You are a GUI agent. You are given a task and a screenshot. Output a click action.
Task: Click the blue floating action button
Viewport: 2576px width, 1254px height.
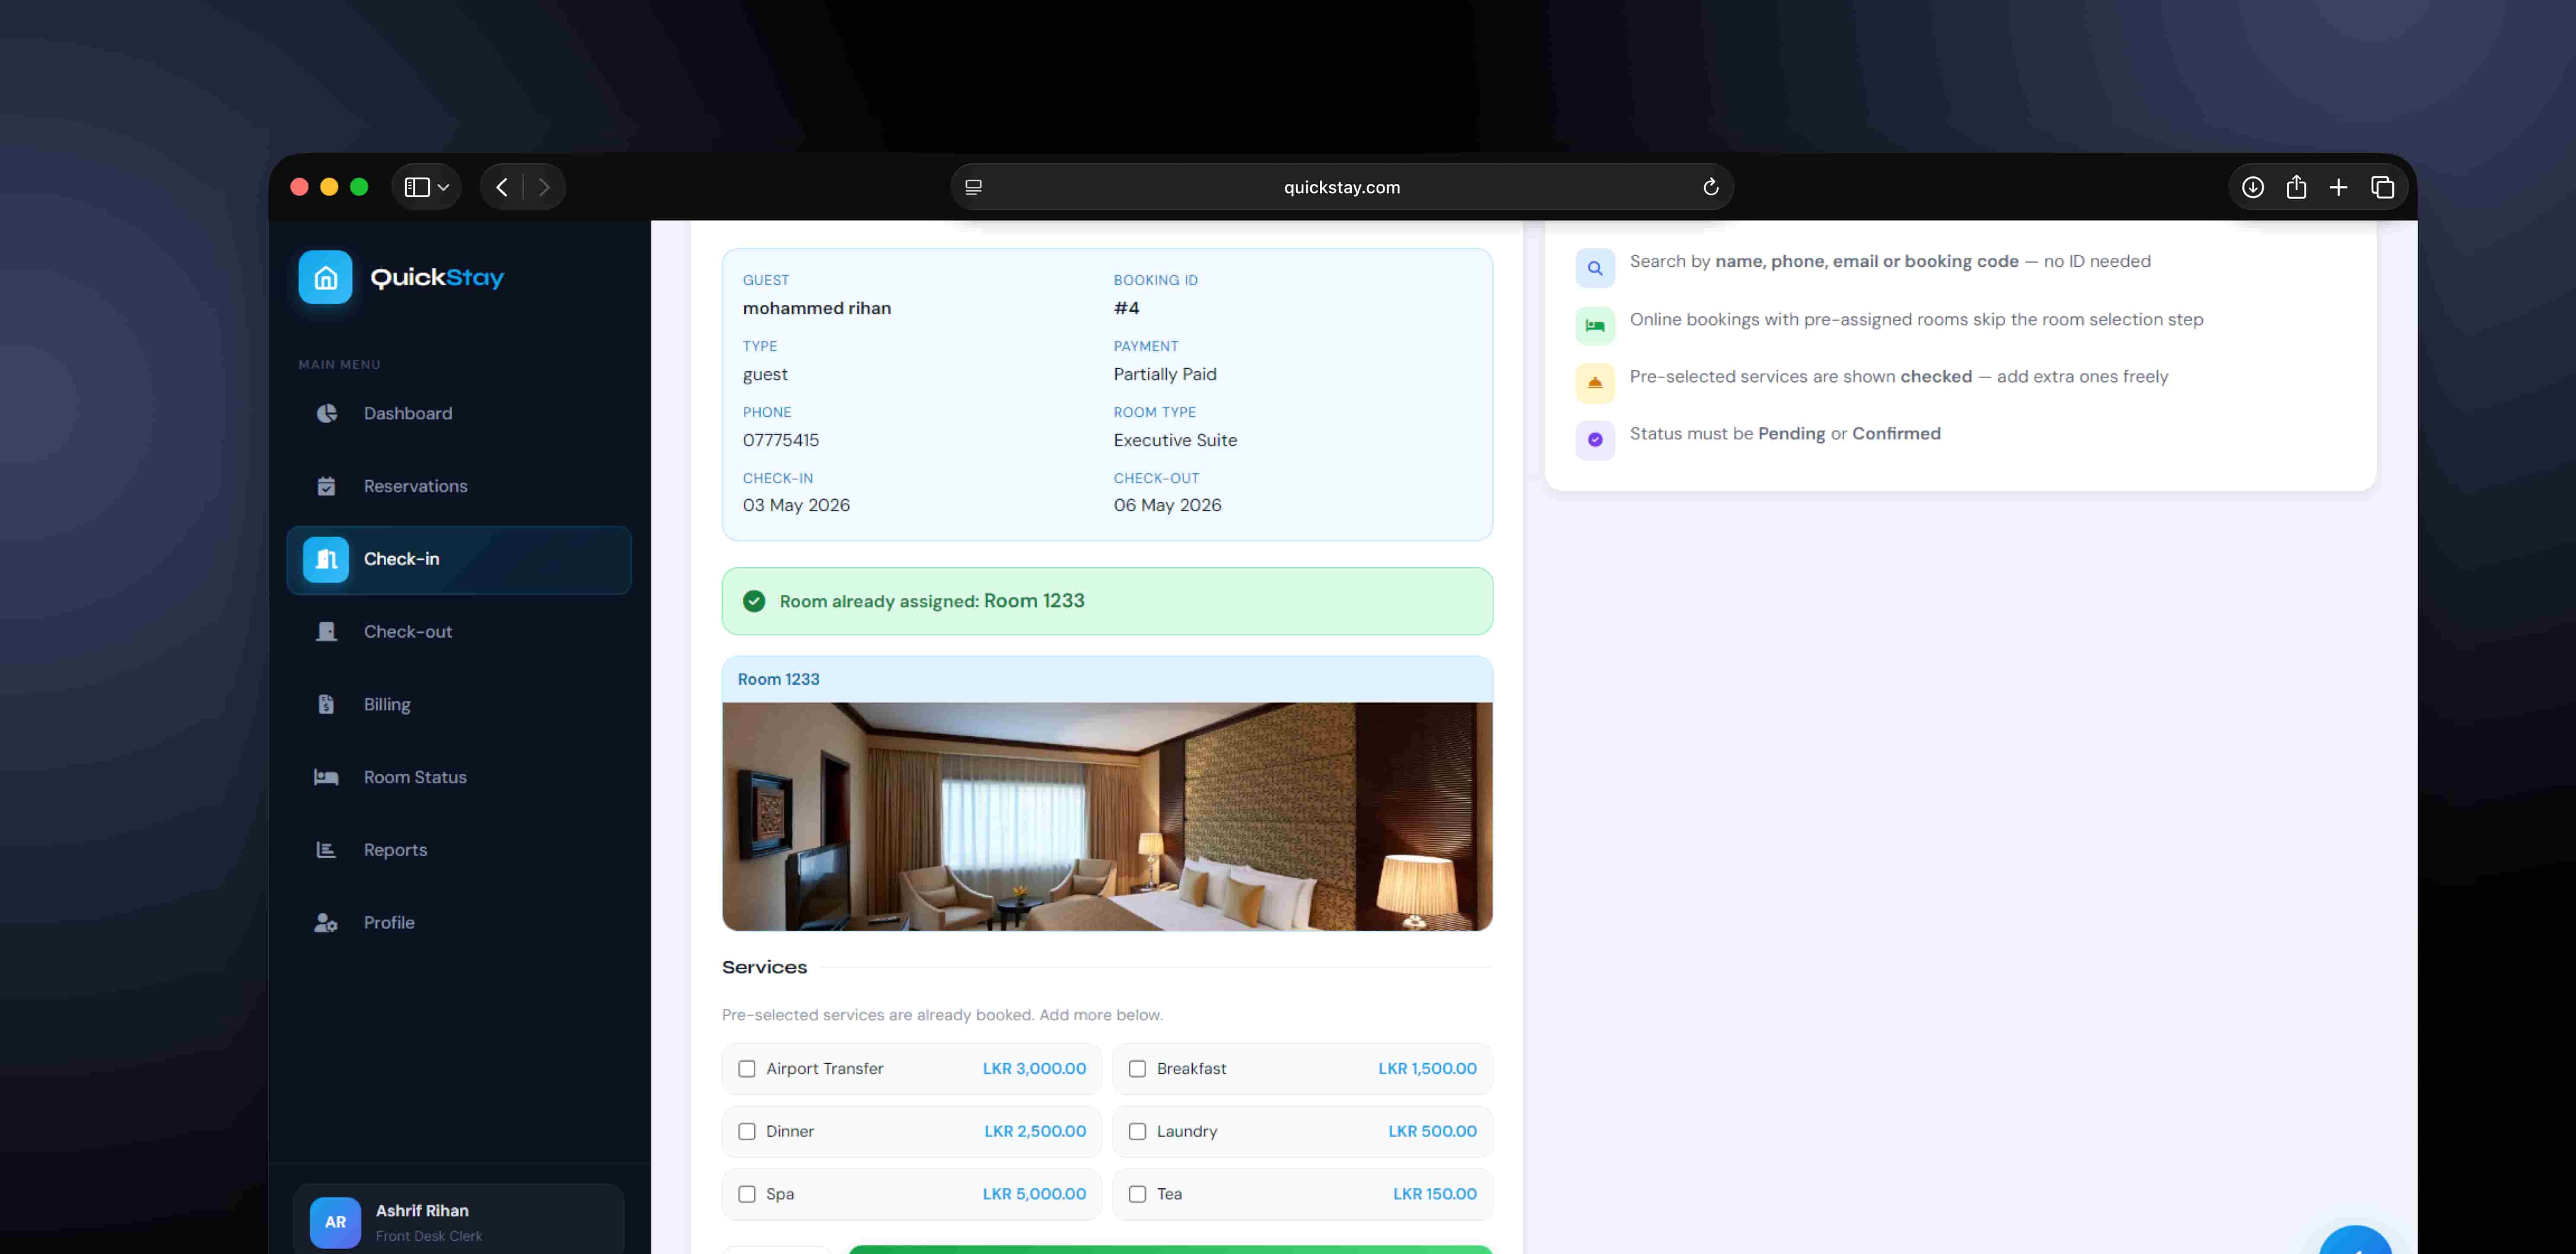[x=2355, y=1240]
